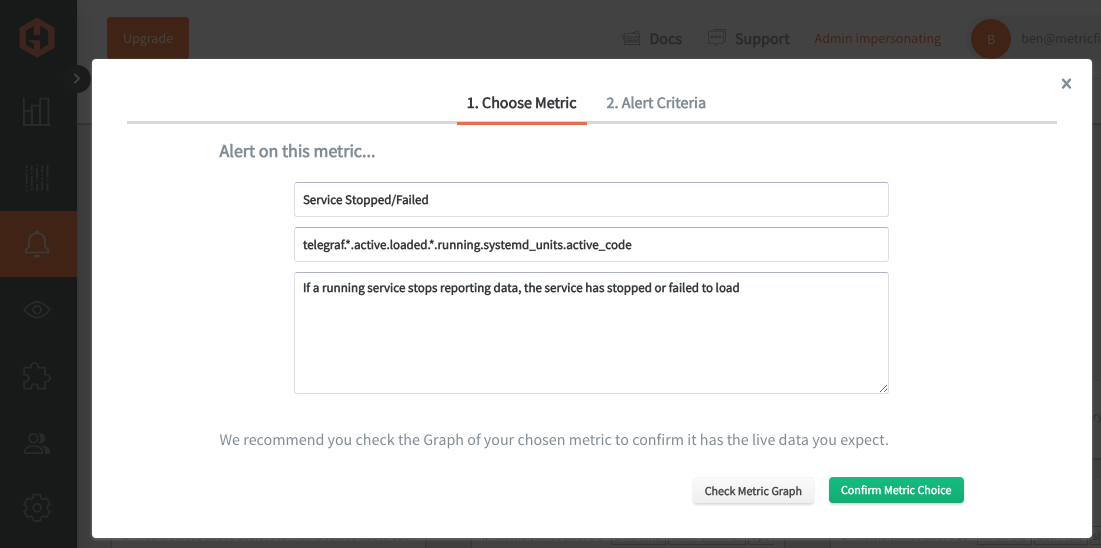
Task: Click the eye icon in the sidebar
Action: point(37,309)
